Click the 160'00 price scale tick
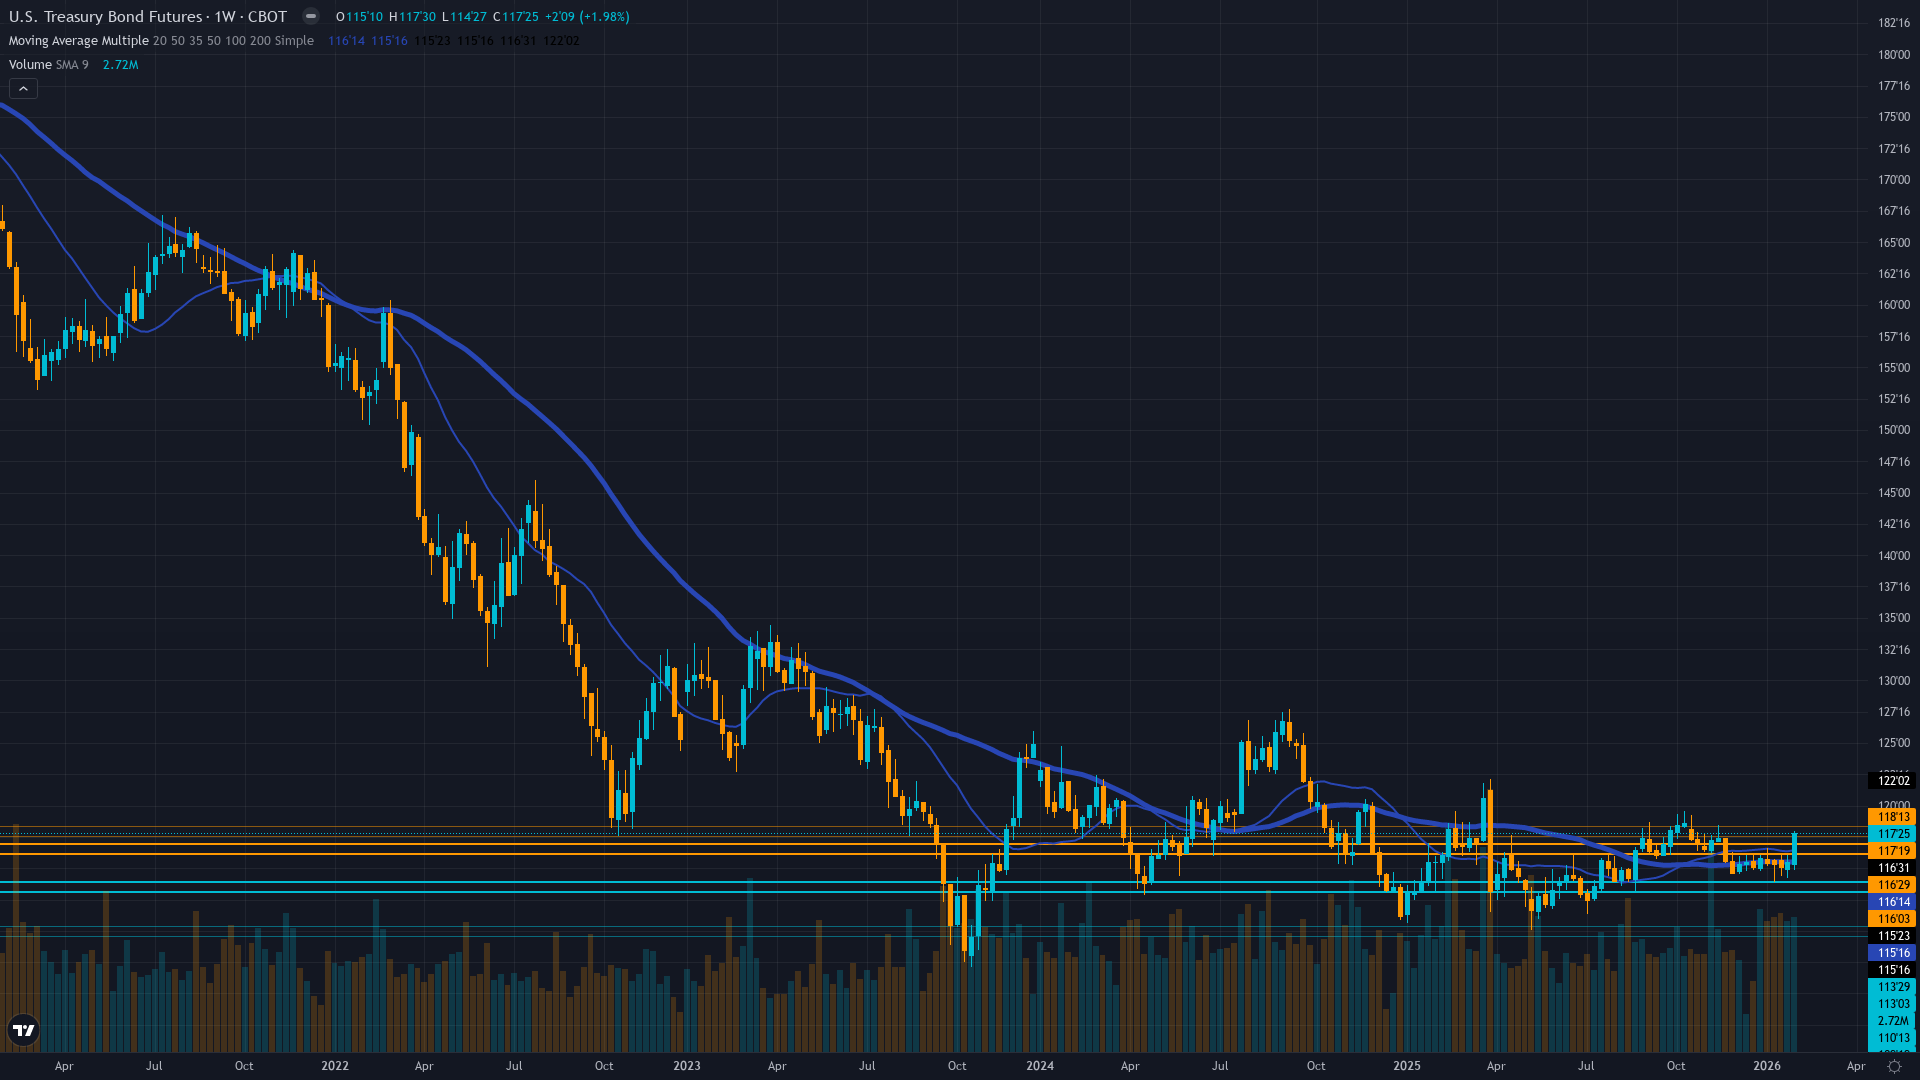The image size is (1920, 1080). click(x=1893, y=305)
